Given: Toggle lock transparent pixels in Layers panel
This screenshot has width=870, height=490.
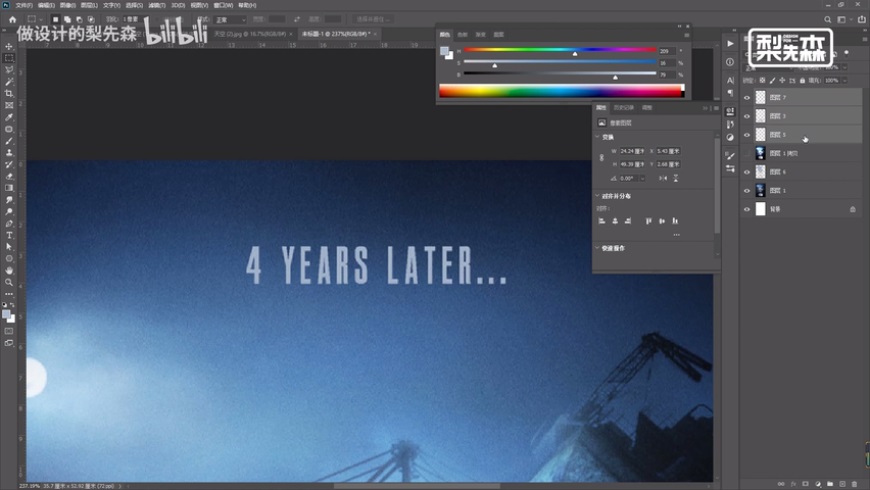Looking at the screenshot, I should click(762, 80).
